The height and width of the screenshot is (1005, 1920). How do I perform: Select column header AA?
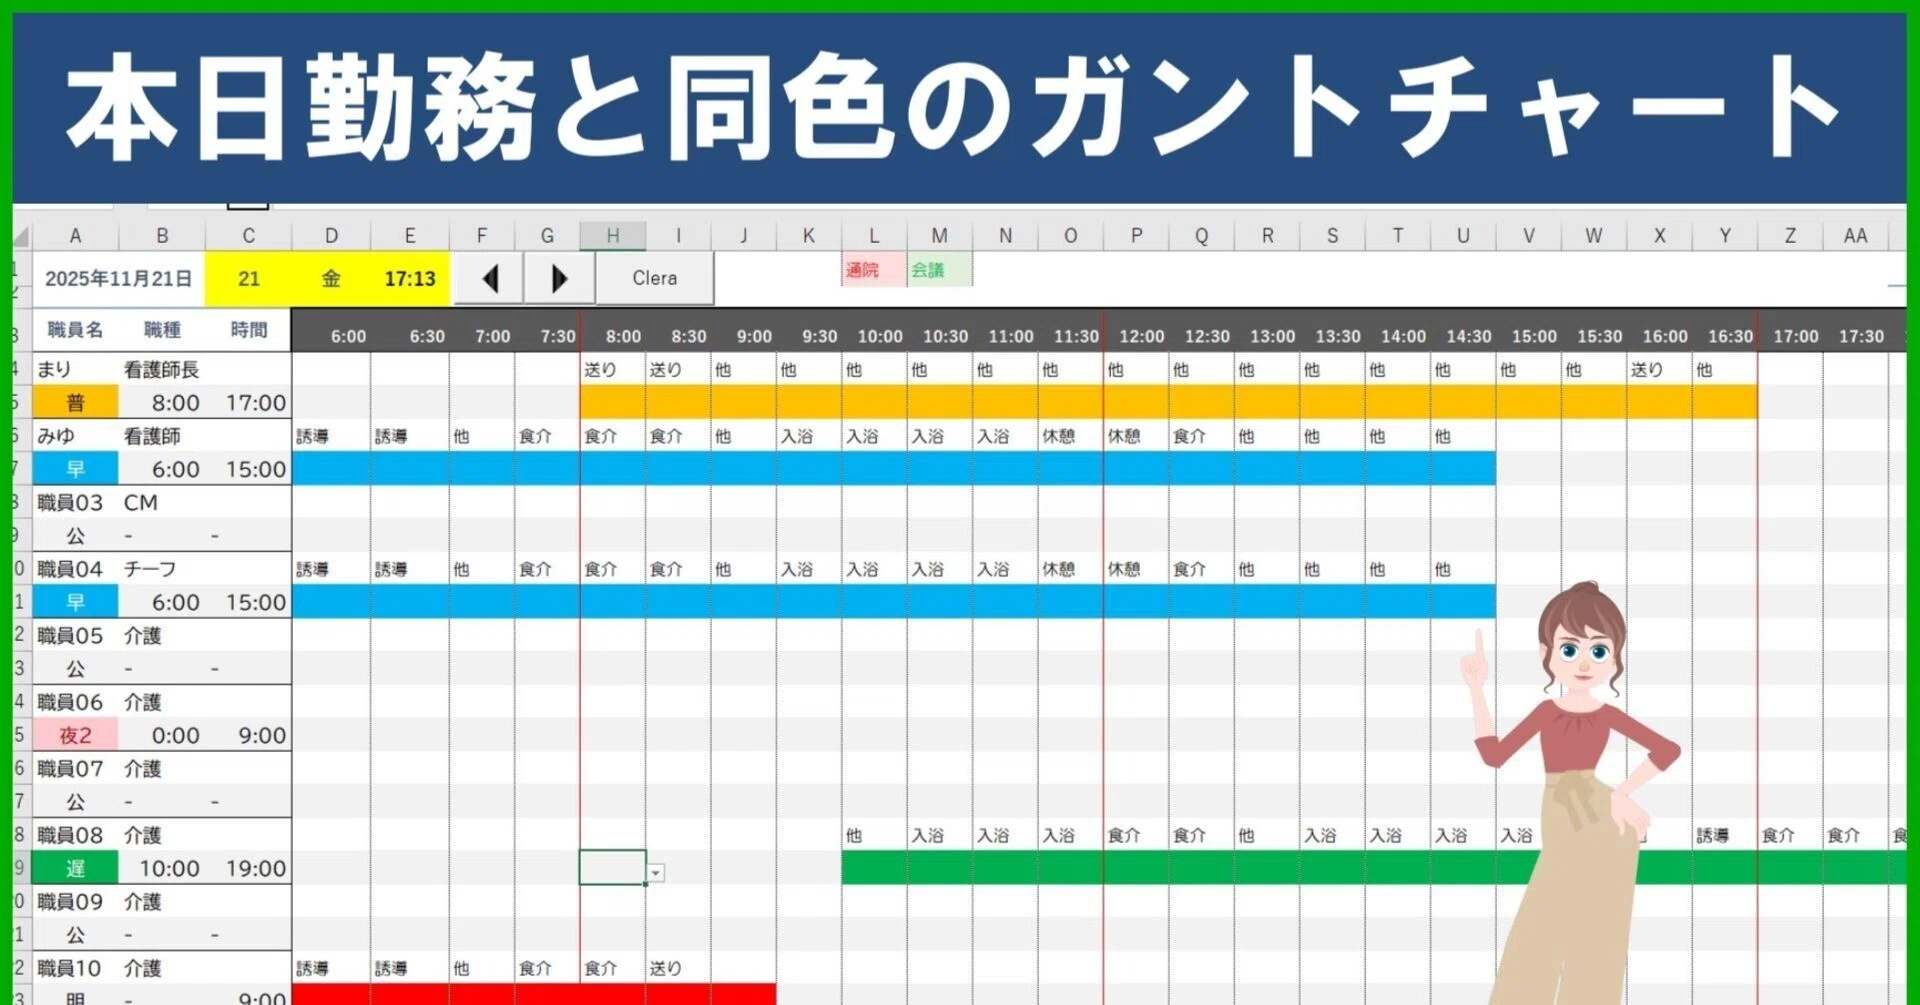(x=1855, y=236)
